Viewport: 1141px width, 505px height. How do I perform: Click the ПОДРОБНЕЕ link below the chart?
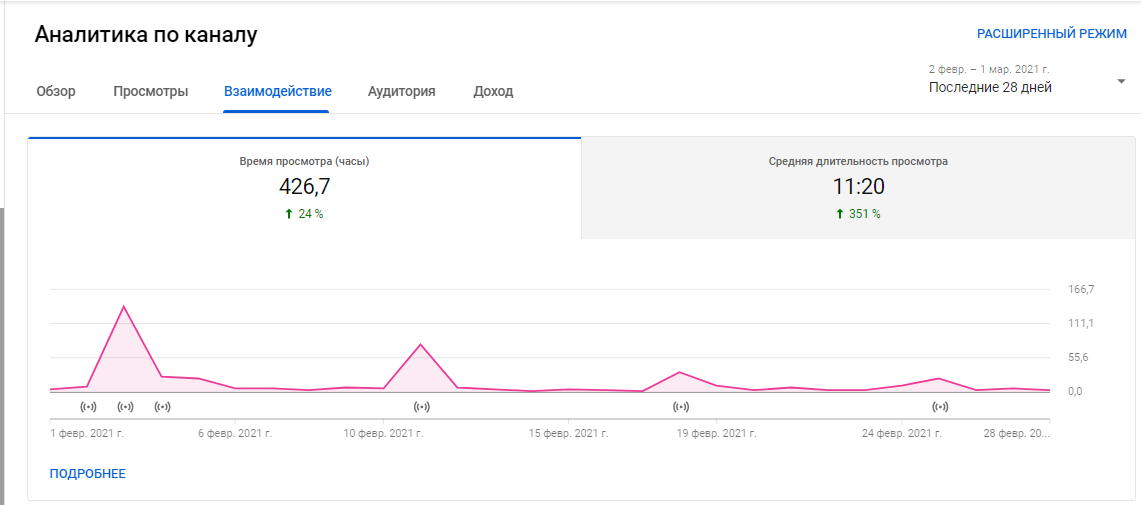click(88, 473)
